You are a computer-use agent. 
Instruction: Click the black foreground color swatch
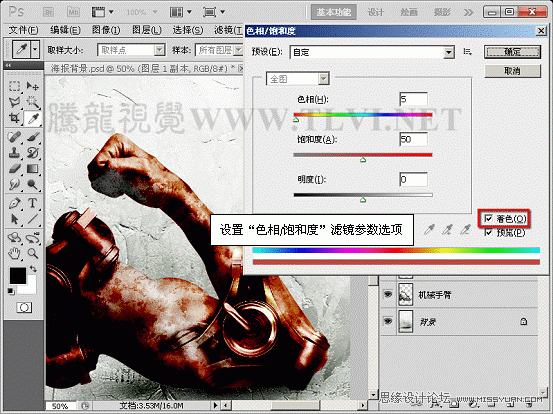click(x=17, y=275)
